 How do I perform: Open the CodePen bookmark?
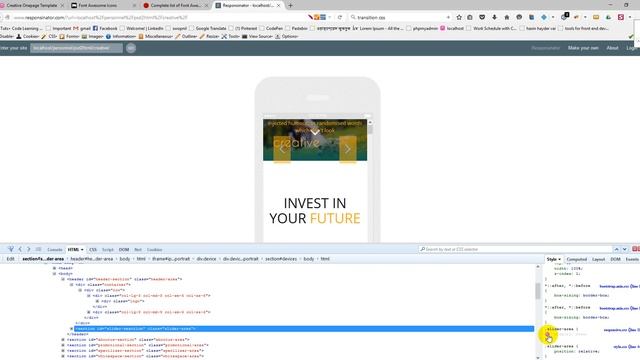point(271,29)
